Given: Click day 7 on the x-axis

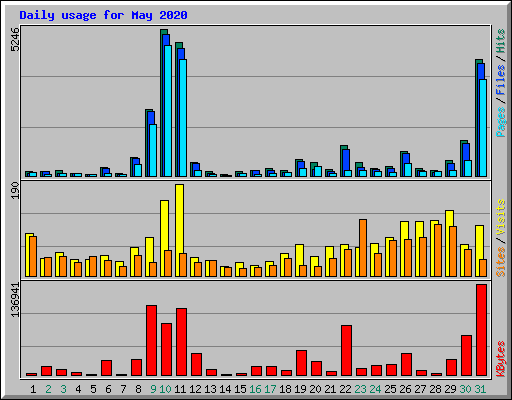Looking at the screenshot, I should pos(123,389).
